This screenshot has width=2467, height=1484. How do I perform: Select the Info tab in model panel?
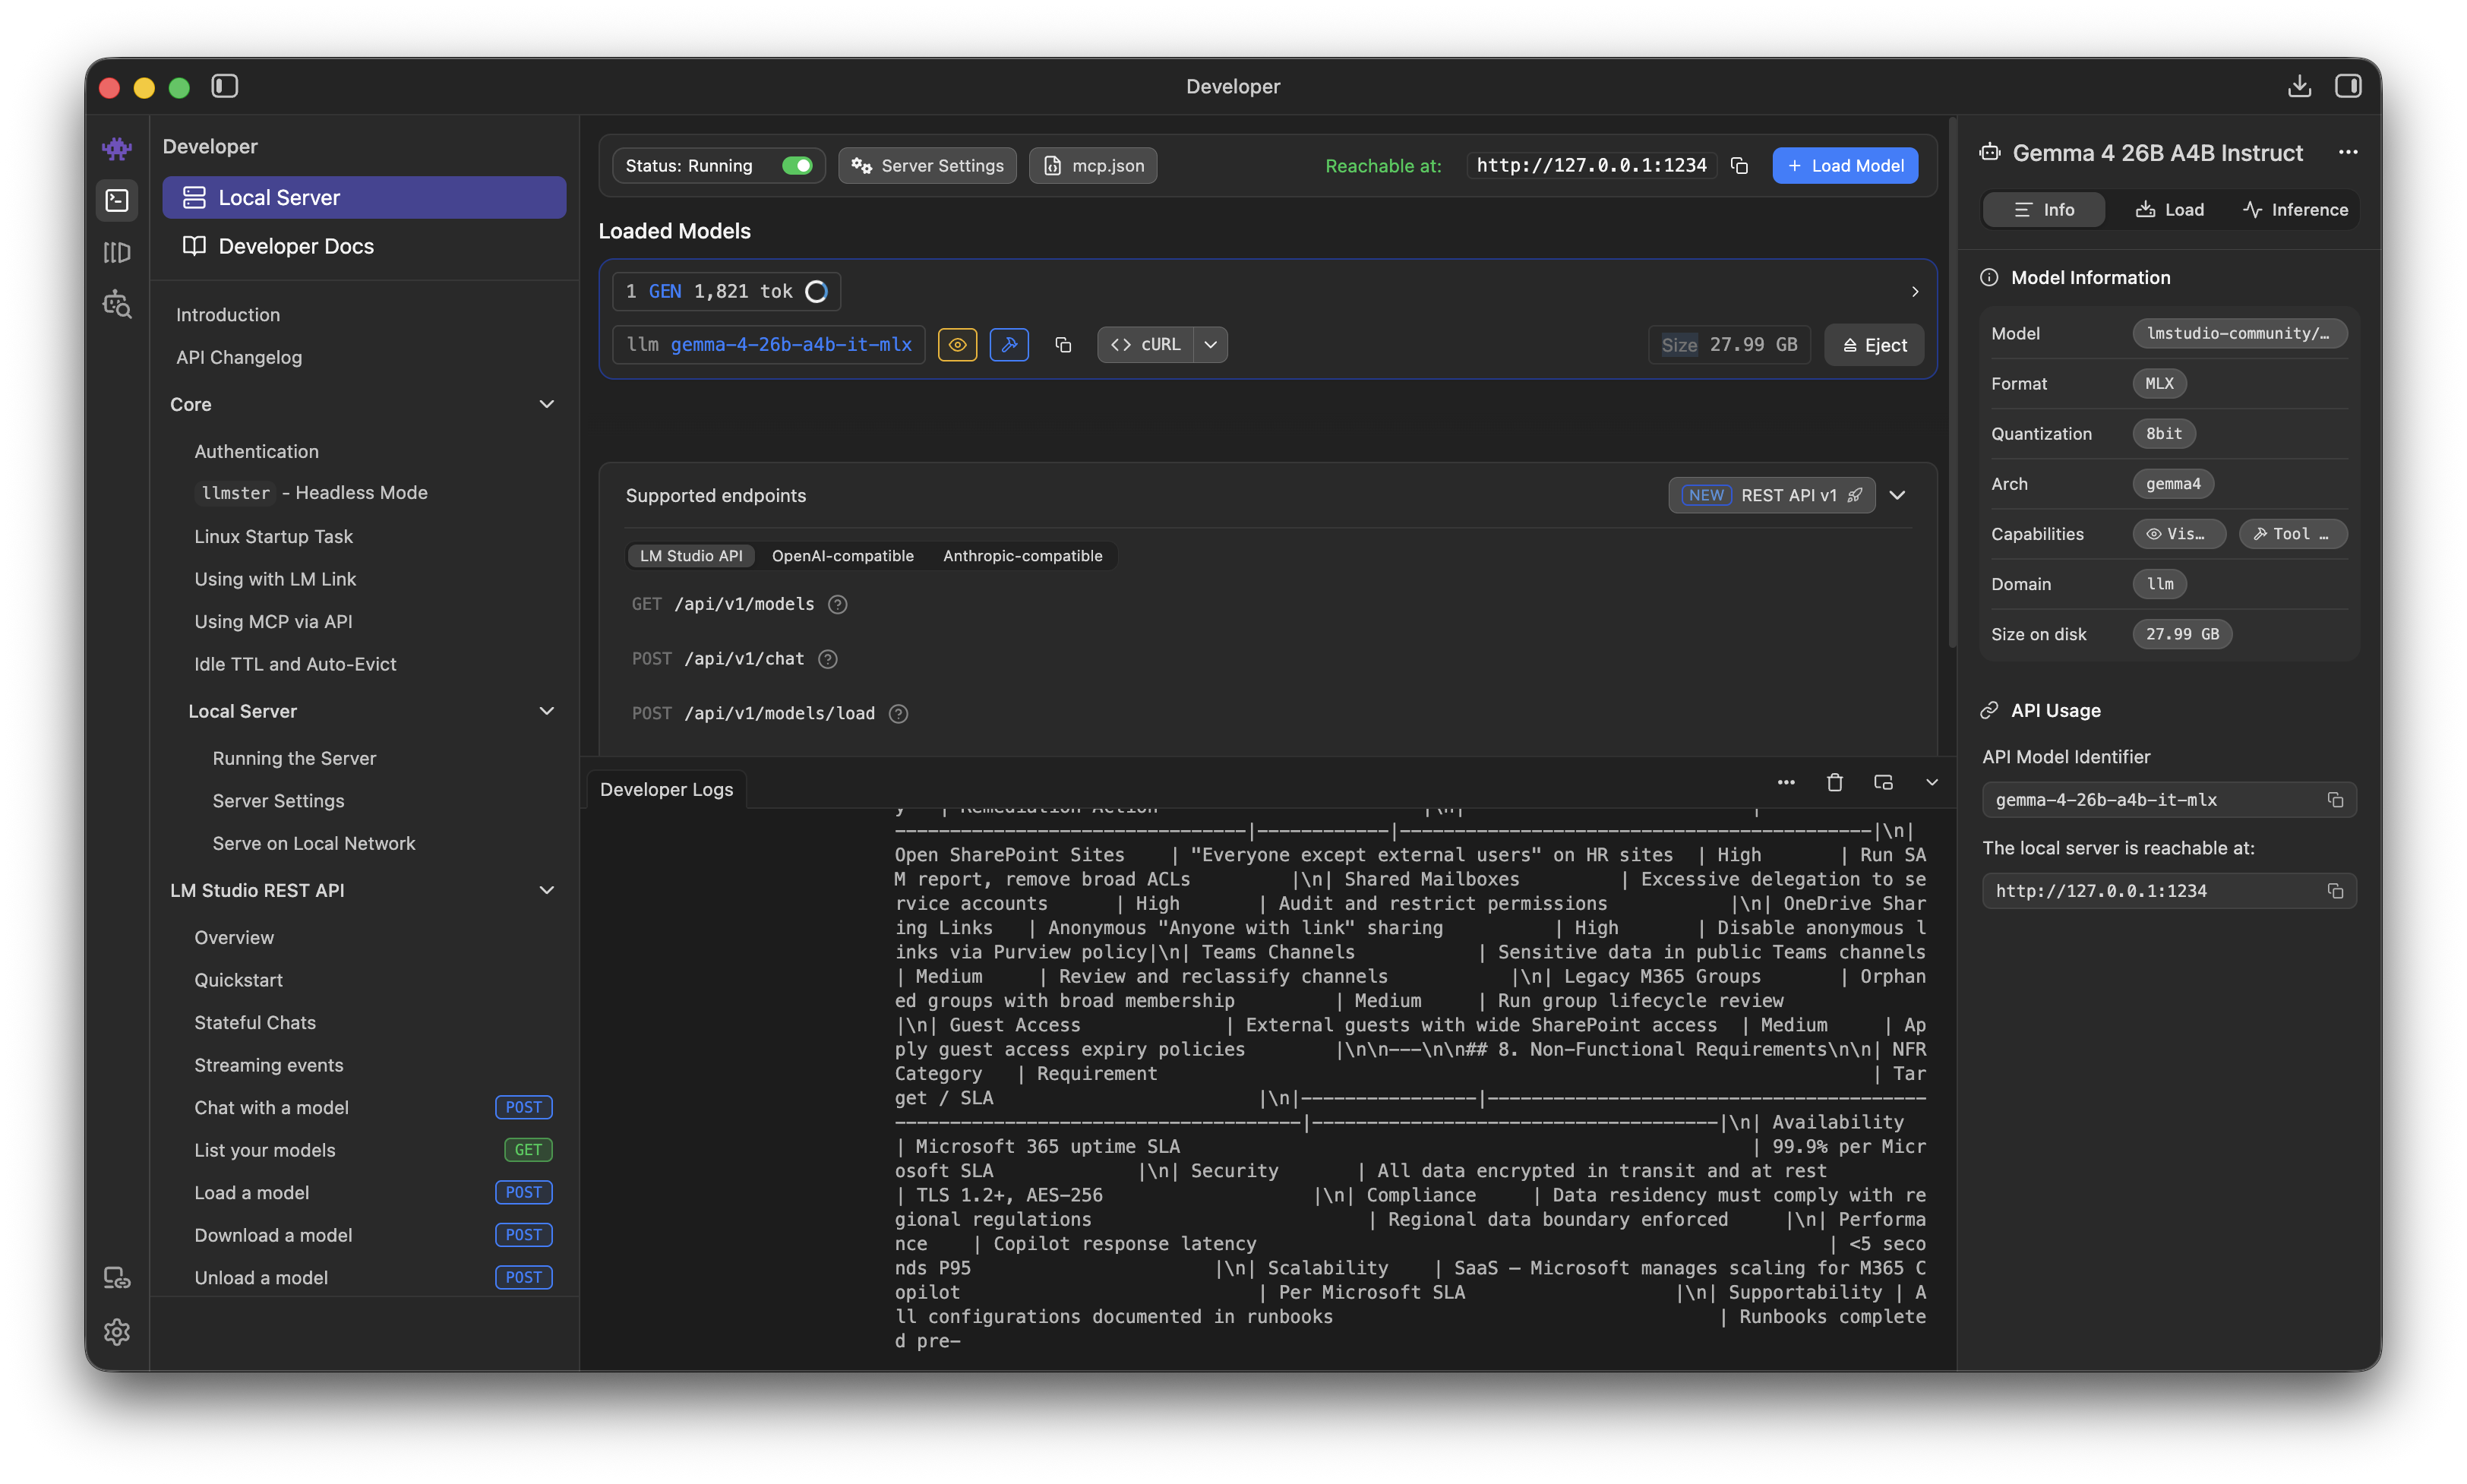point(2044,210)
